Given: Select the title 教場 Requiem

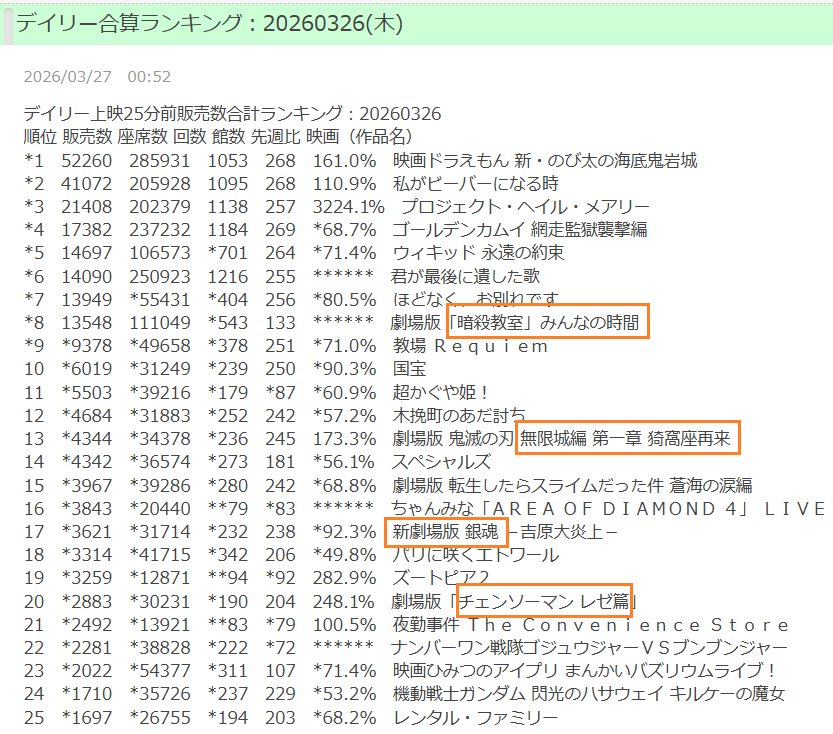Looking at the screenshot, I should [471, 346].
